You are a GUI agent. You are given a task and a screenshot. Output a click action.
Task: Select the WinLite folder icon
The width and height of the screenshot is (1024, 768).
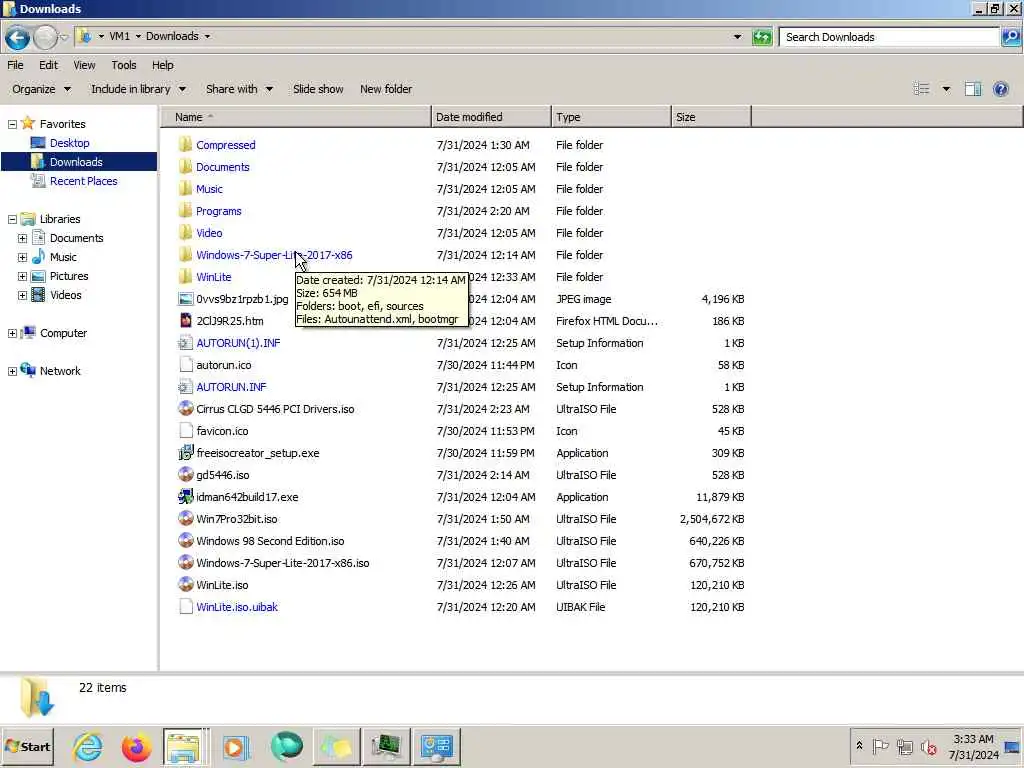click(x=185, y=276)
